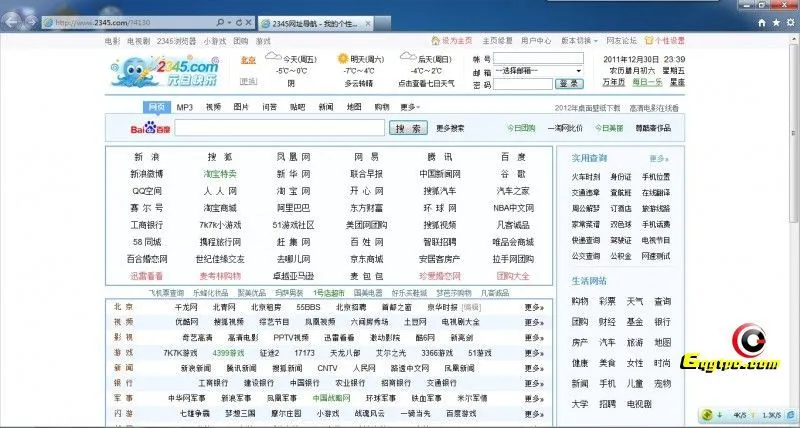Screen dimensions: 800x428
Task: Switch to the 购物 search tab
Action: (x=382, y=107)
